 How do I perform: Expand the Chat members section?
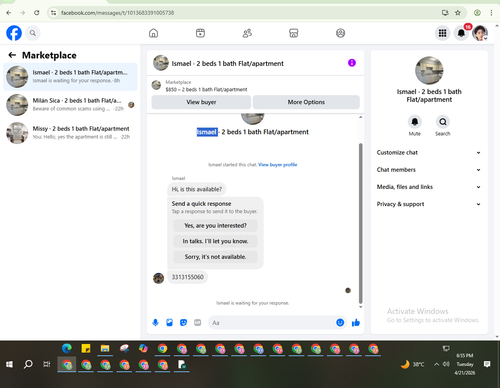(429, 170)
